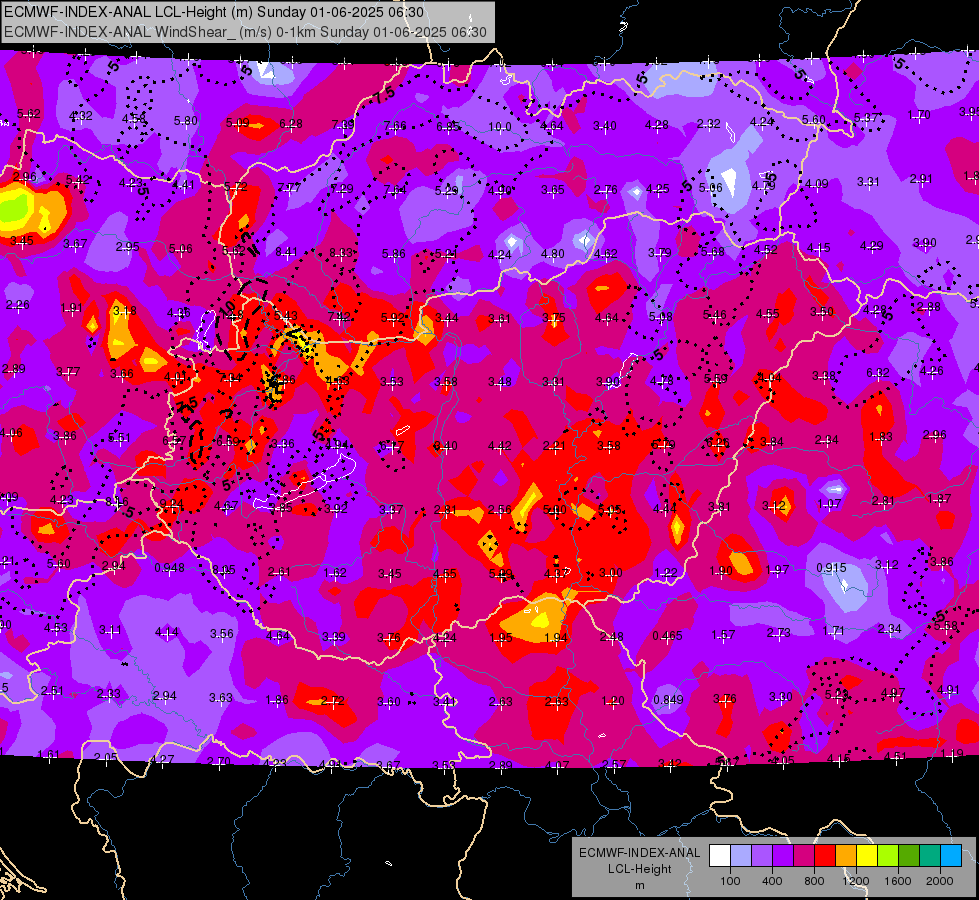The height and width of the screenshot is (900, 979).
Task: Click the wind shear value '10.0'
Action: tap(499, 127)
